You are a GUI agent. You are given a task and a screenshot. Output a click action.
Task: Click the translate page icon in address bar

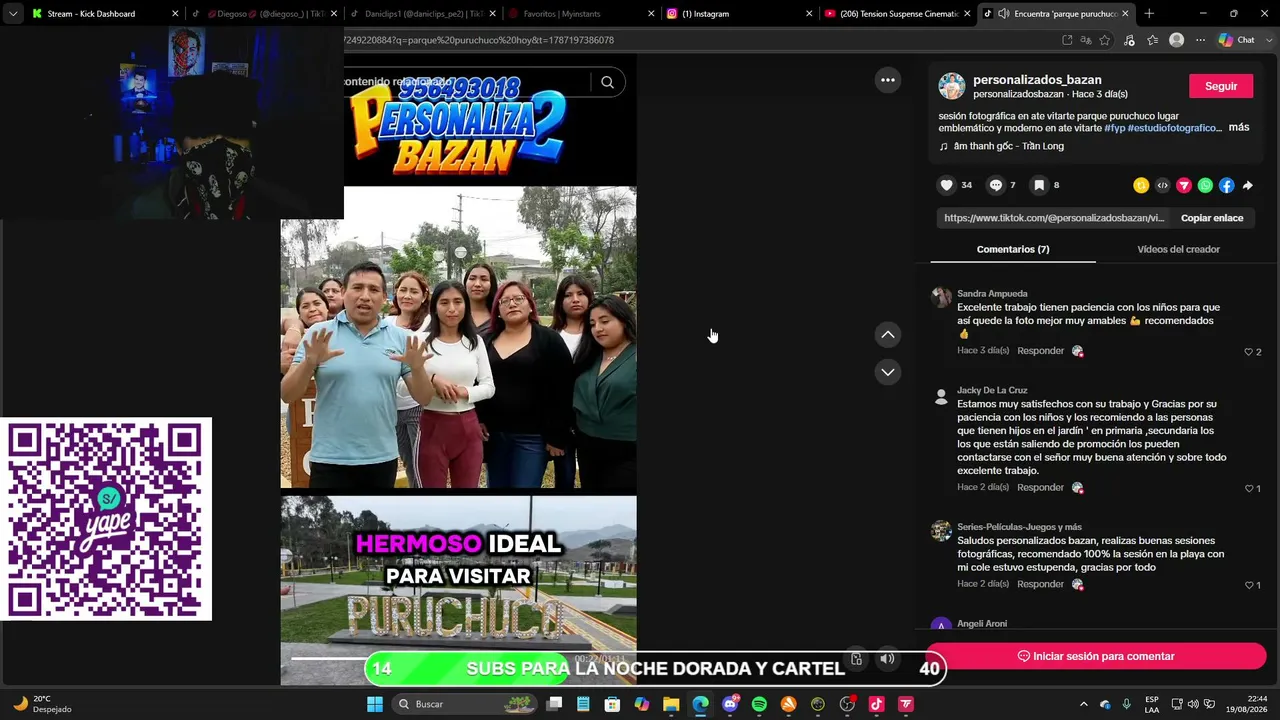click(x=1086, y=40)
